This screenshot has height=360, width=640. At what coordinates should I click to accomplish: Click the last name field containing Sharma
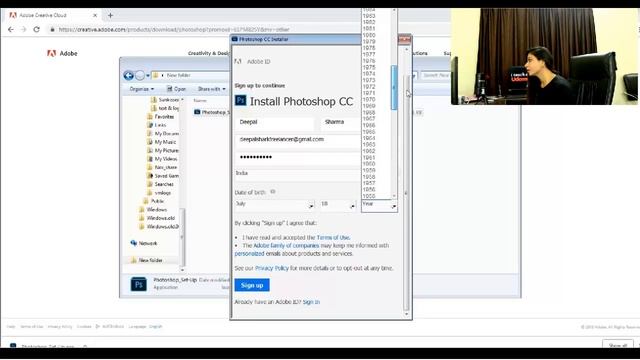(x=340, y=123)
